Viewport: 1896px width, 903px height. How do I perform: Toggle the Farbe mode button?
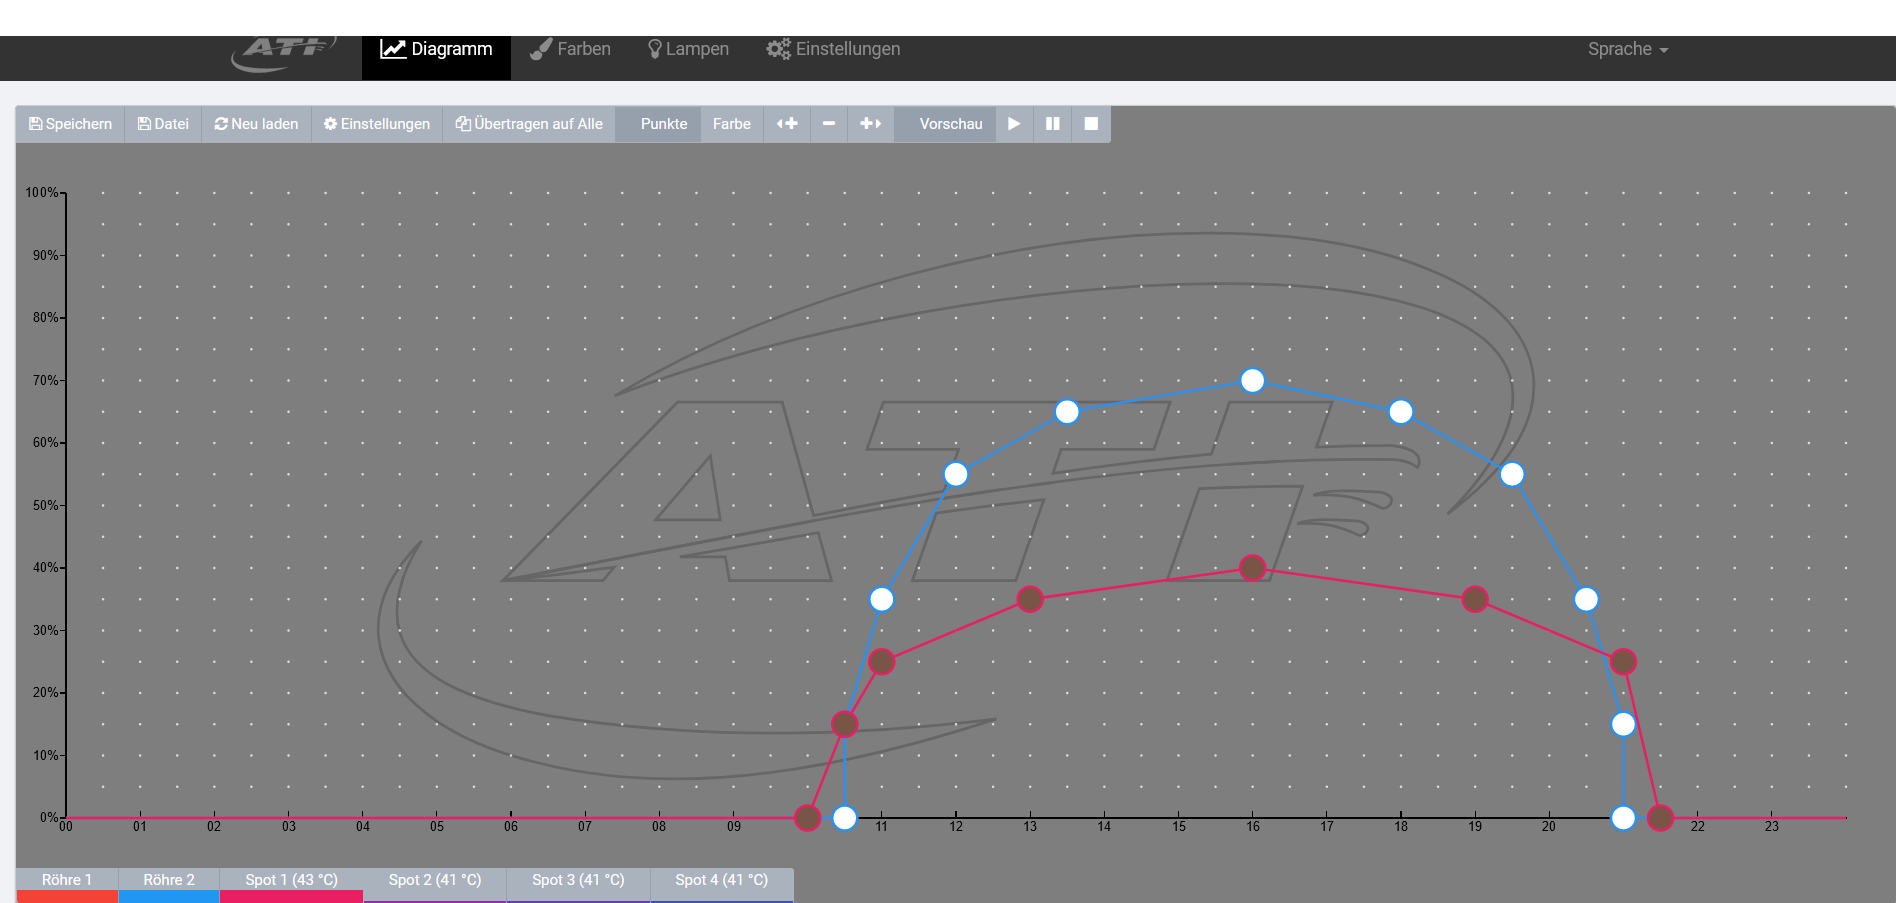(731, 124)
